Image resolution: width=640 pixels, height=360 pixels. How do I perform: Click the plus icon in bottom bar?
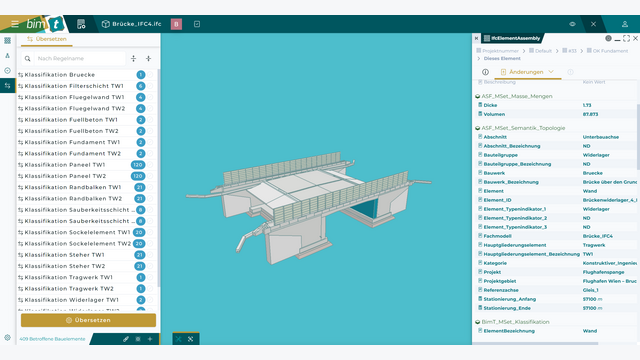coord(150,339)
